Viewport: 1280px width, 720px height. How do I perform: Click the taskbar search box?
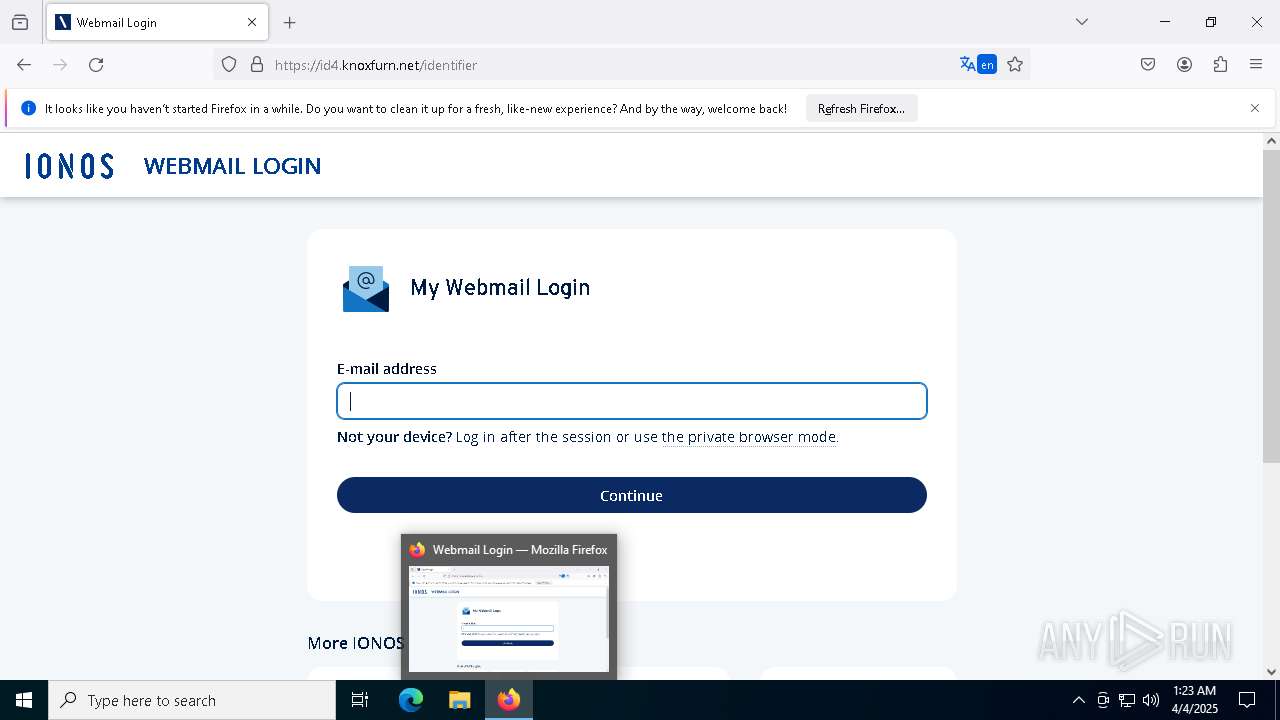pyautogui.click(x=192, y=700)
